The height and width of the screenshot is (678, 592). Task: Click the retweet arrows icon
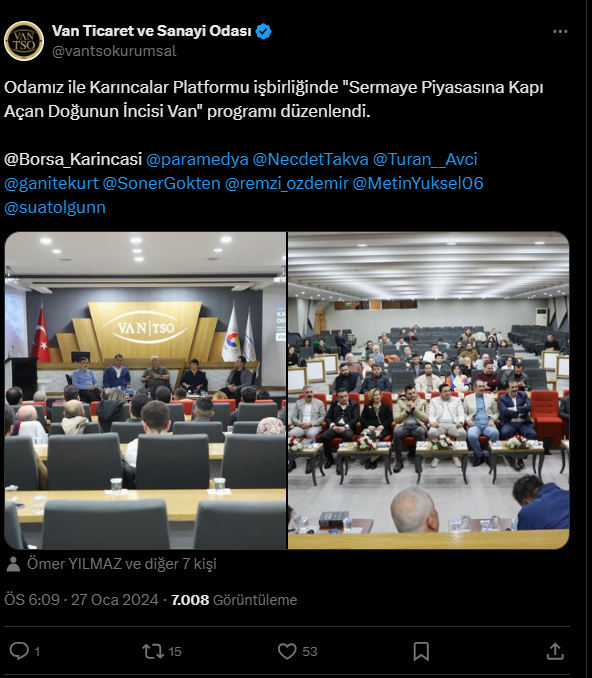point(153,651)
